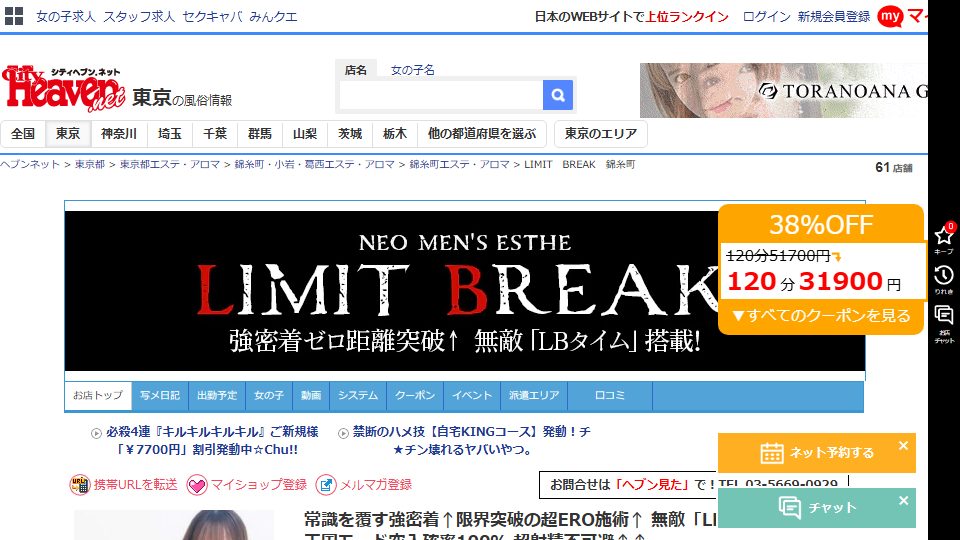
Task: Click 錦糸町エステ・アロマ breadcrumb link
Action: coord(459,164)
